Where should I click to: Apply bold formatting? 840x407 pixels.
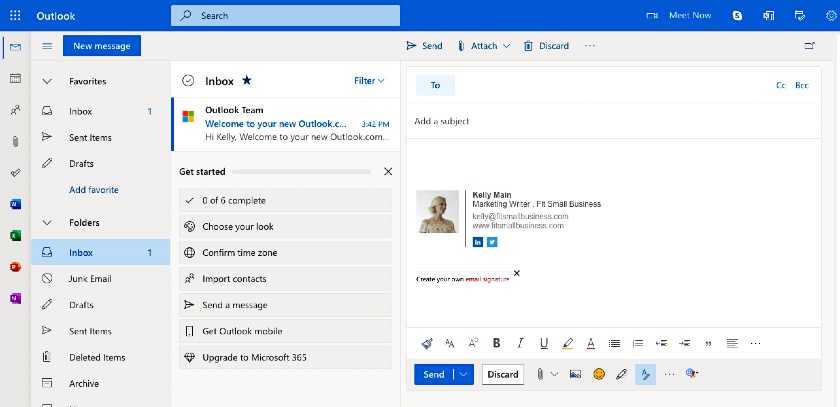point(497,343)
